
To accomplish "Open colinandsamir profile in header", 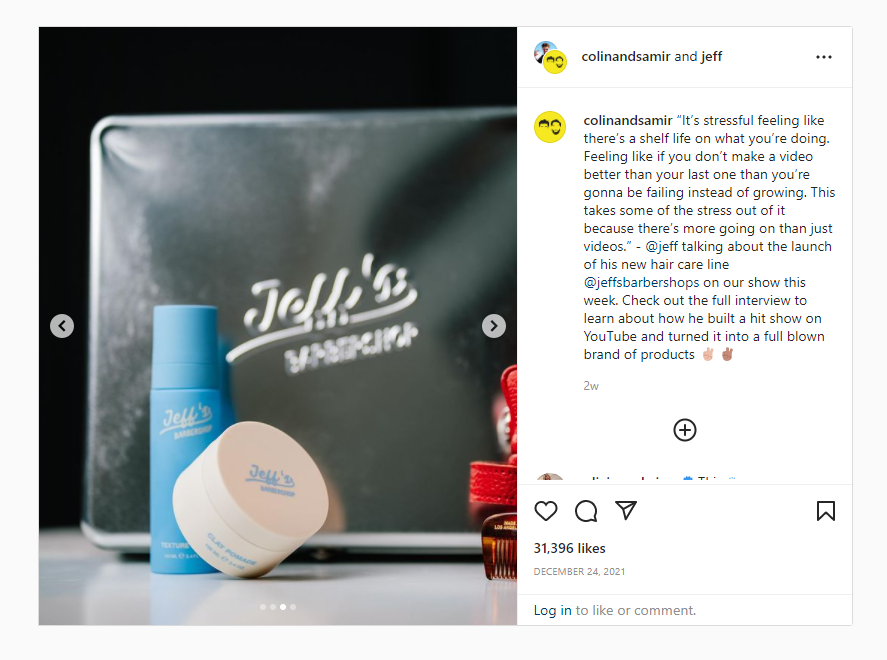I will 626,57.
